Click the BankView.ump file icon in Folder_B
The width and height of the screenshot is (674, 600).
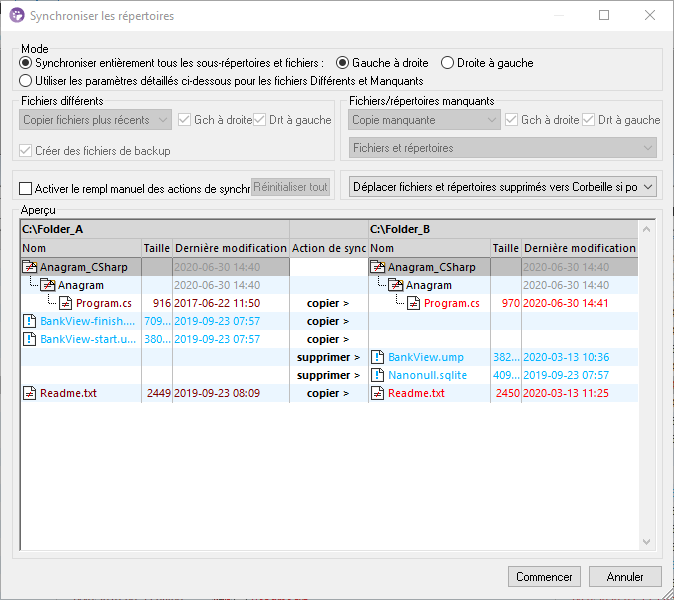[x=378, y=357]
